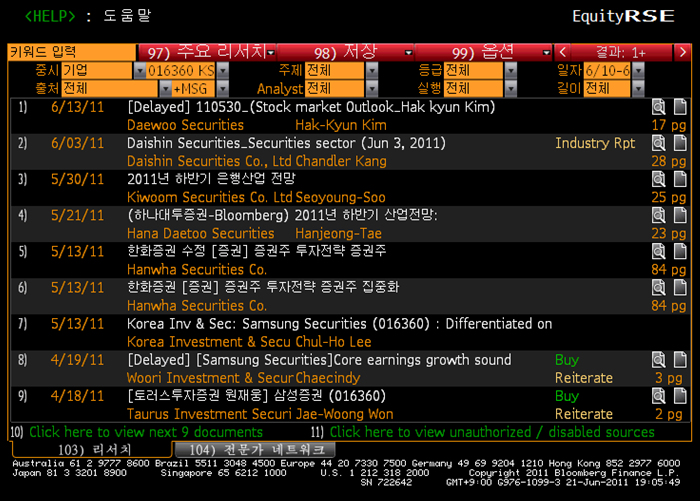700x501 pixels.
Task: Expand the 016360 KS ticker dropdown
Action: pos(222,71)
